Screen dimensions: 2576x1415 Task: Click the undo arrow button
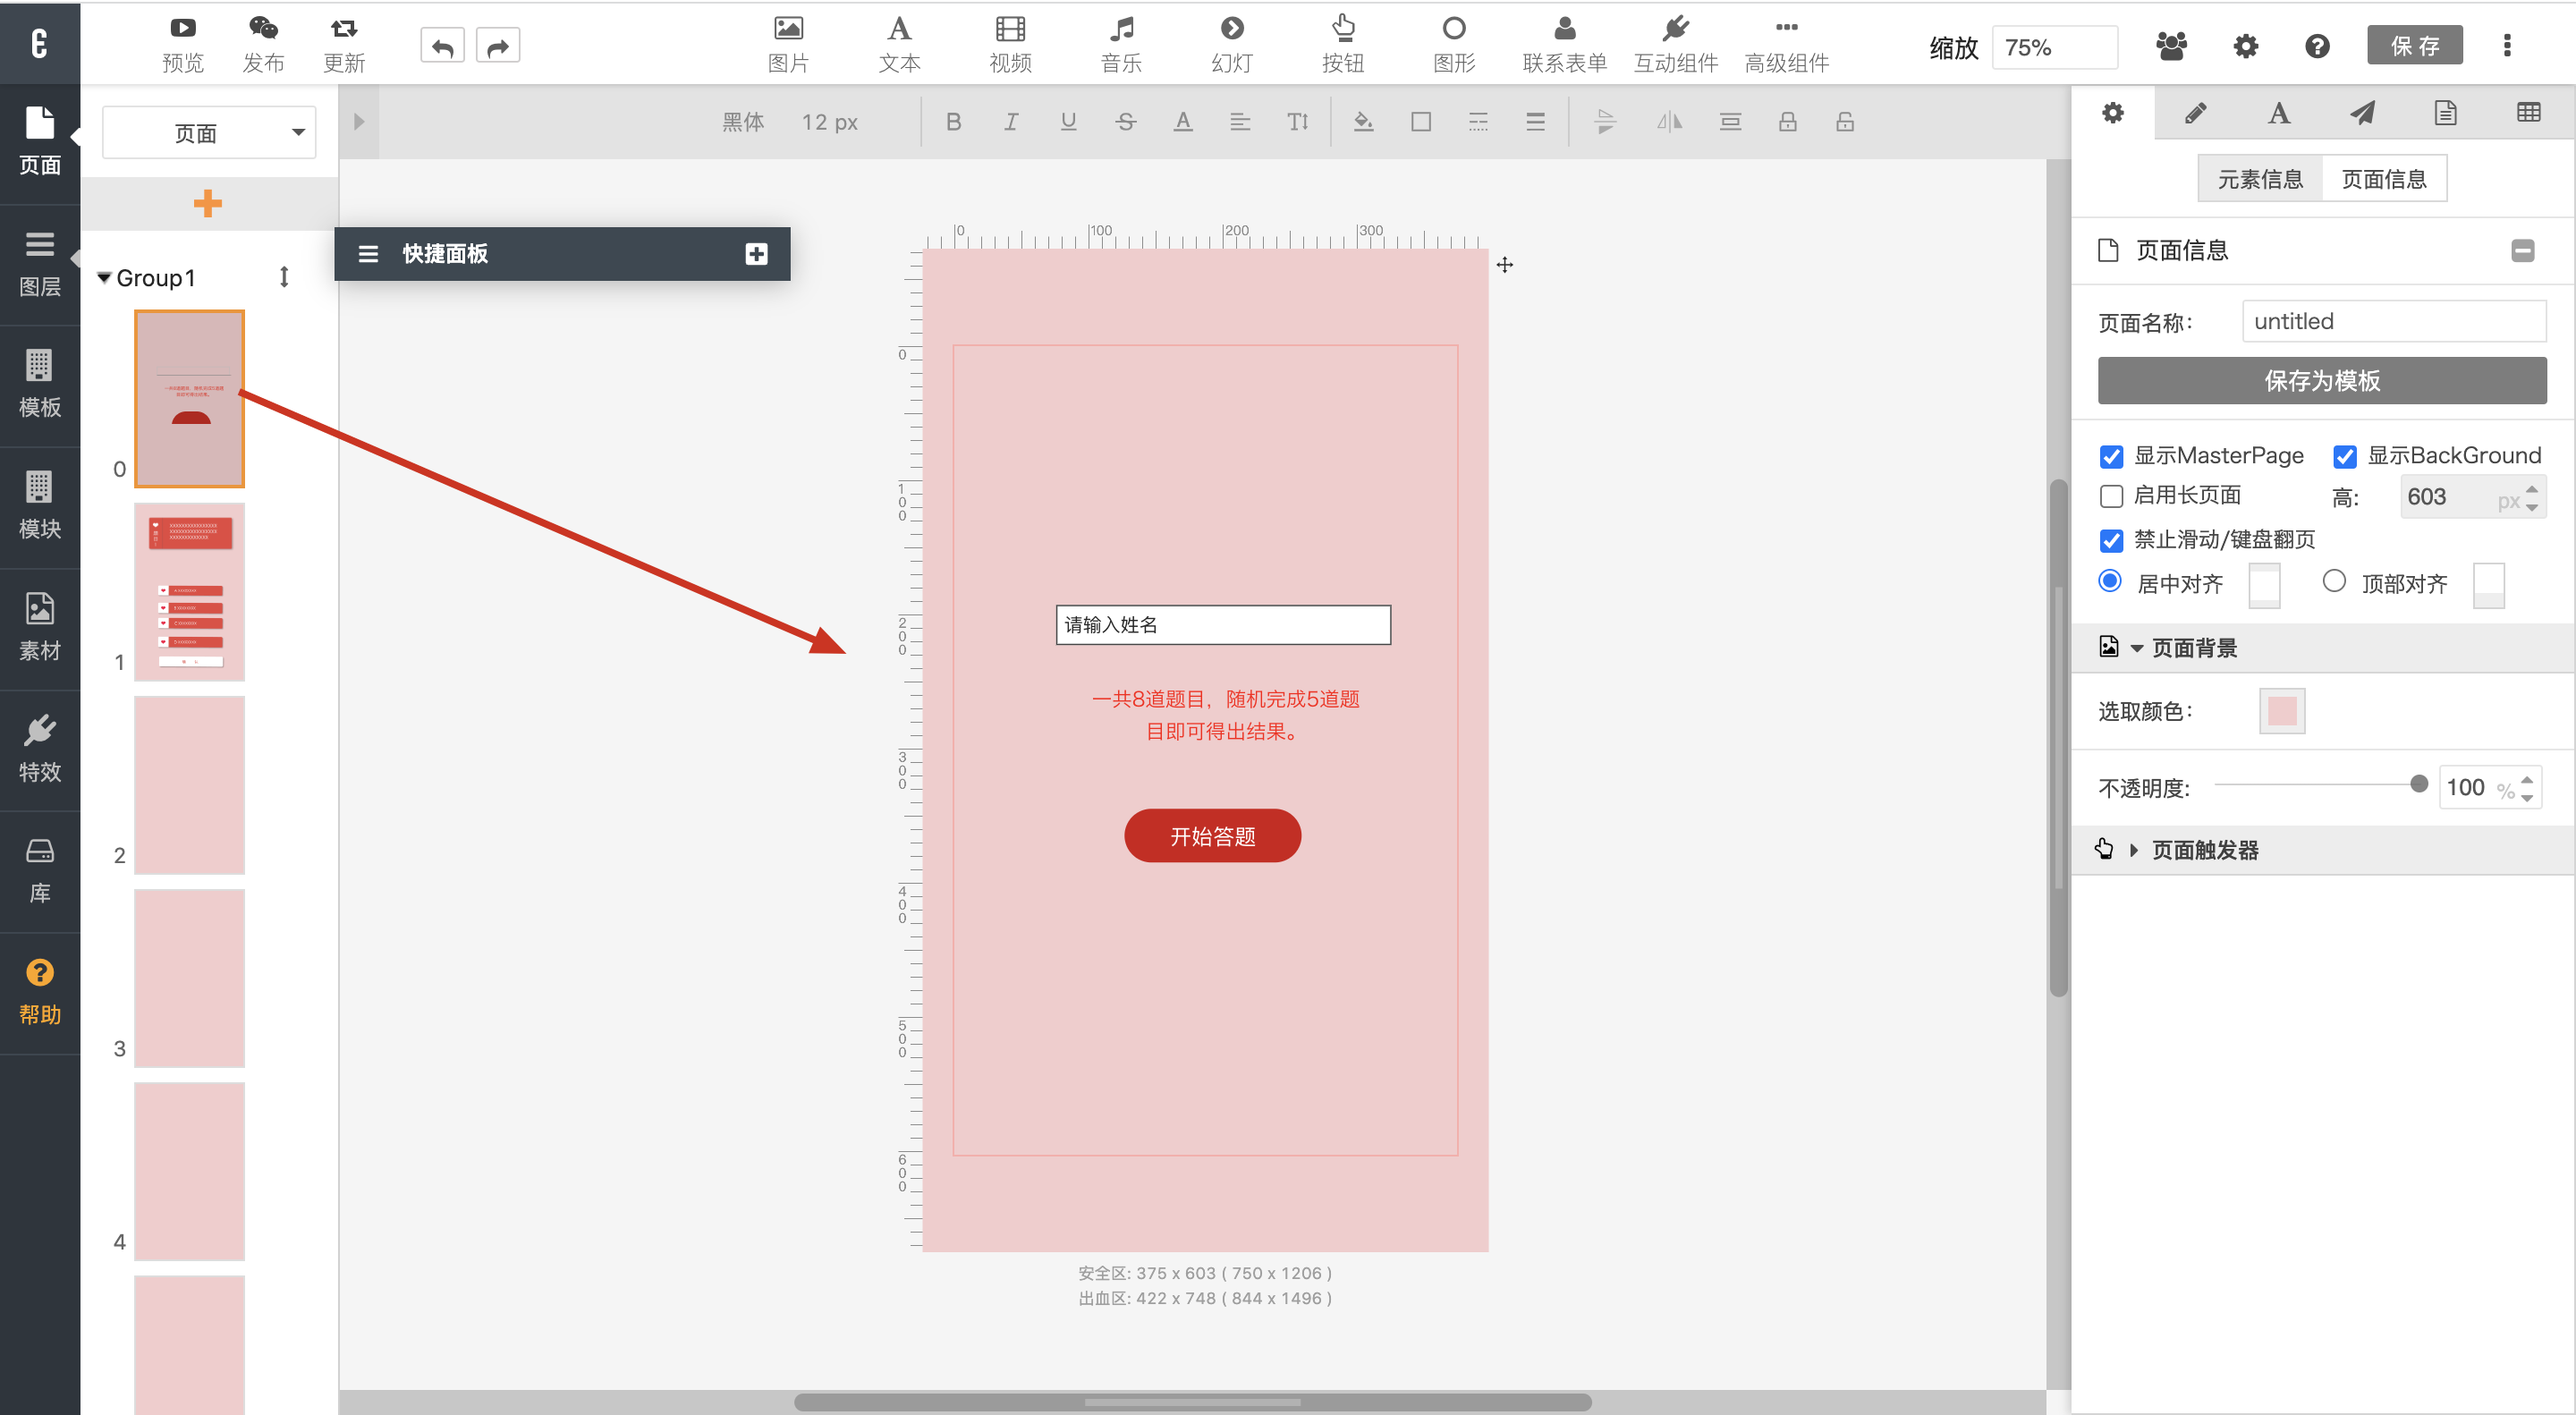point(442,46)
